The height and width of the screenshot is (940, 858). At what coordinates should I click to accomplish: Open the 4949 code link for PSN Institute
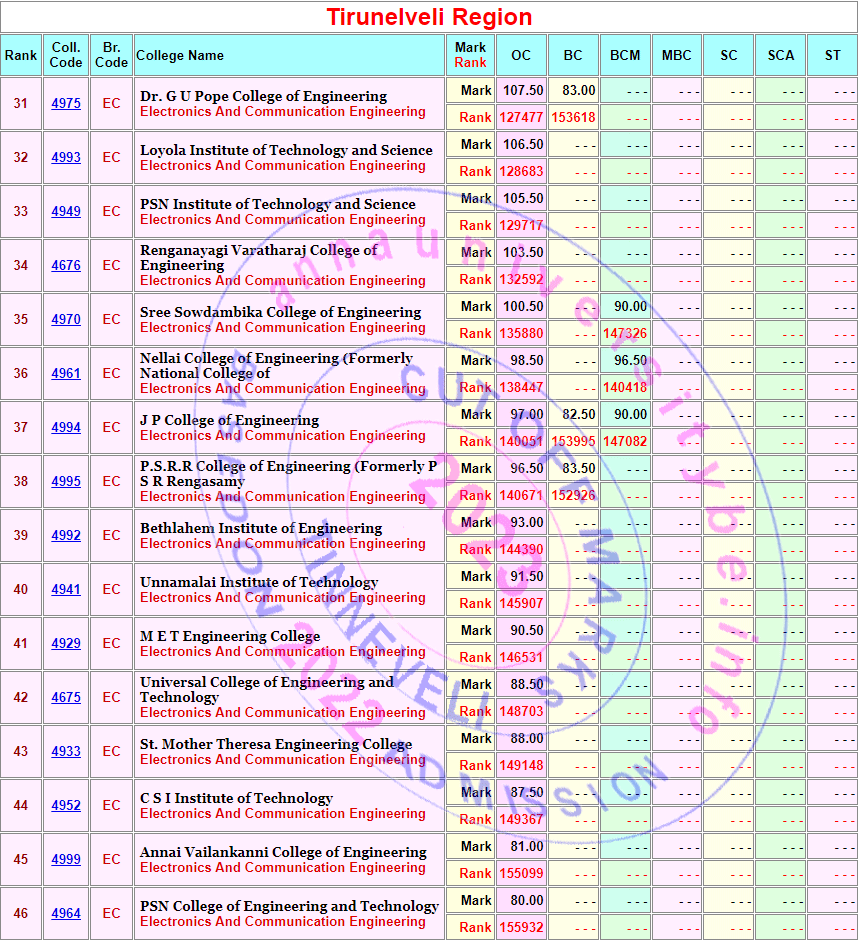(x=66, y=212)
